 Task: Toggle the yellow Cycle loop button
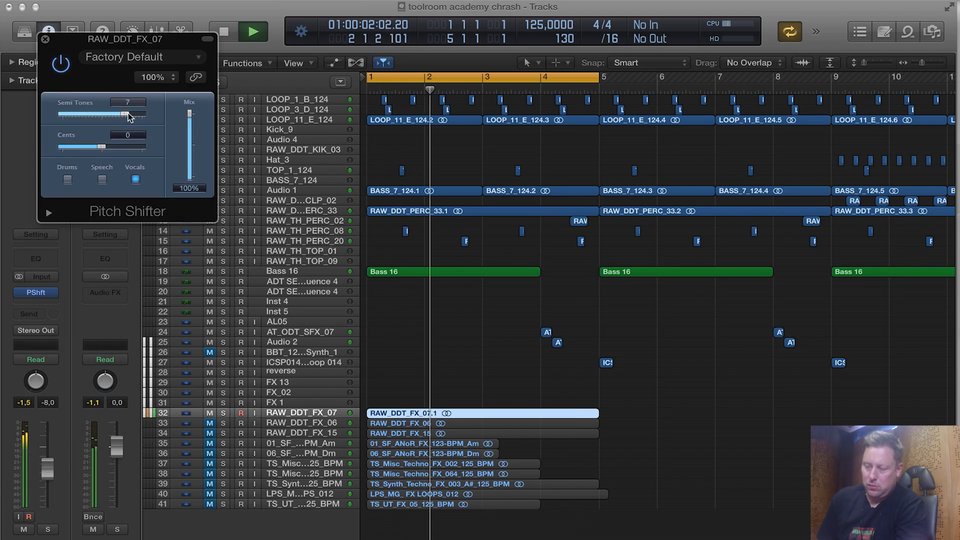coord(789,31)
